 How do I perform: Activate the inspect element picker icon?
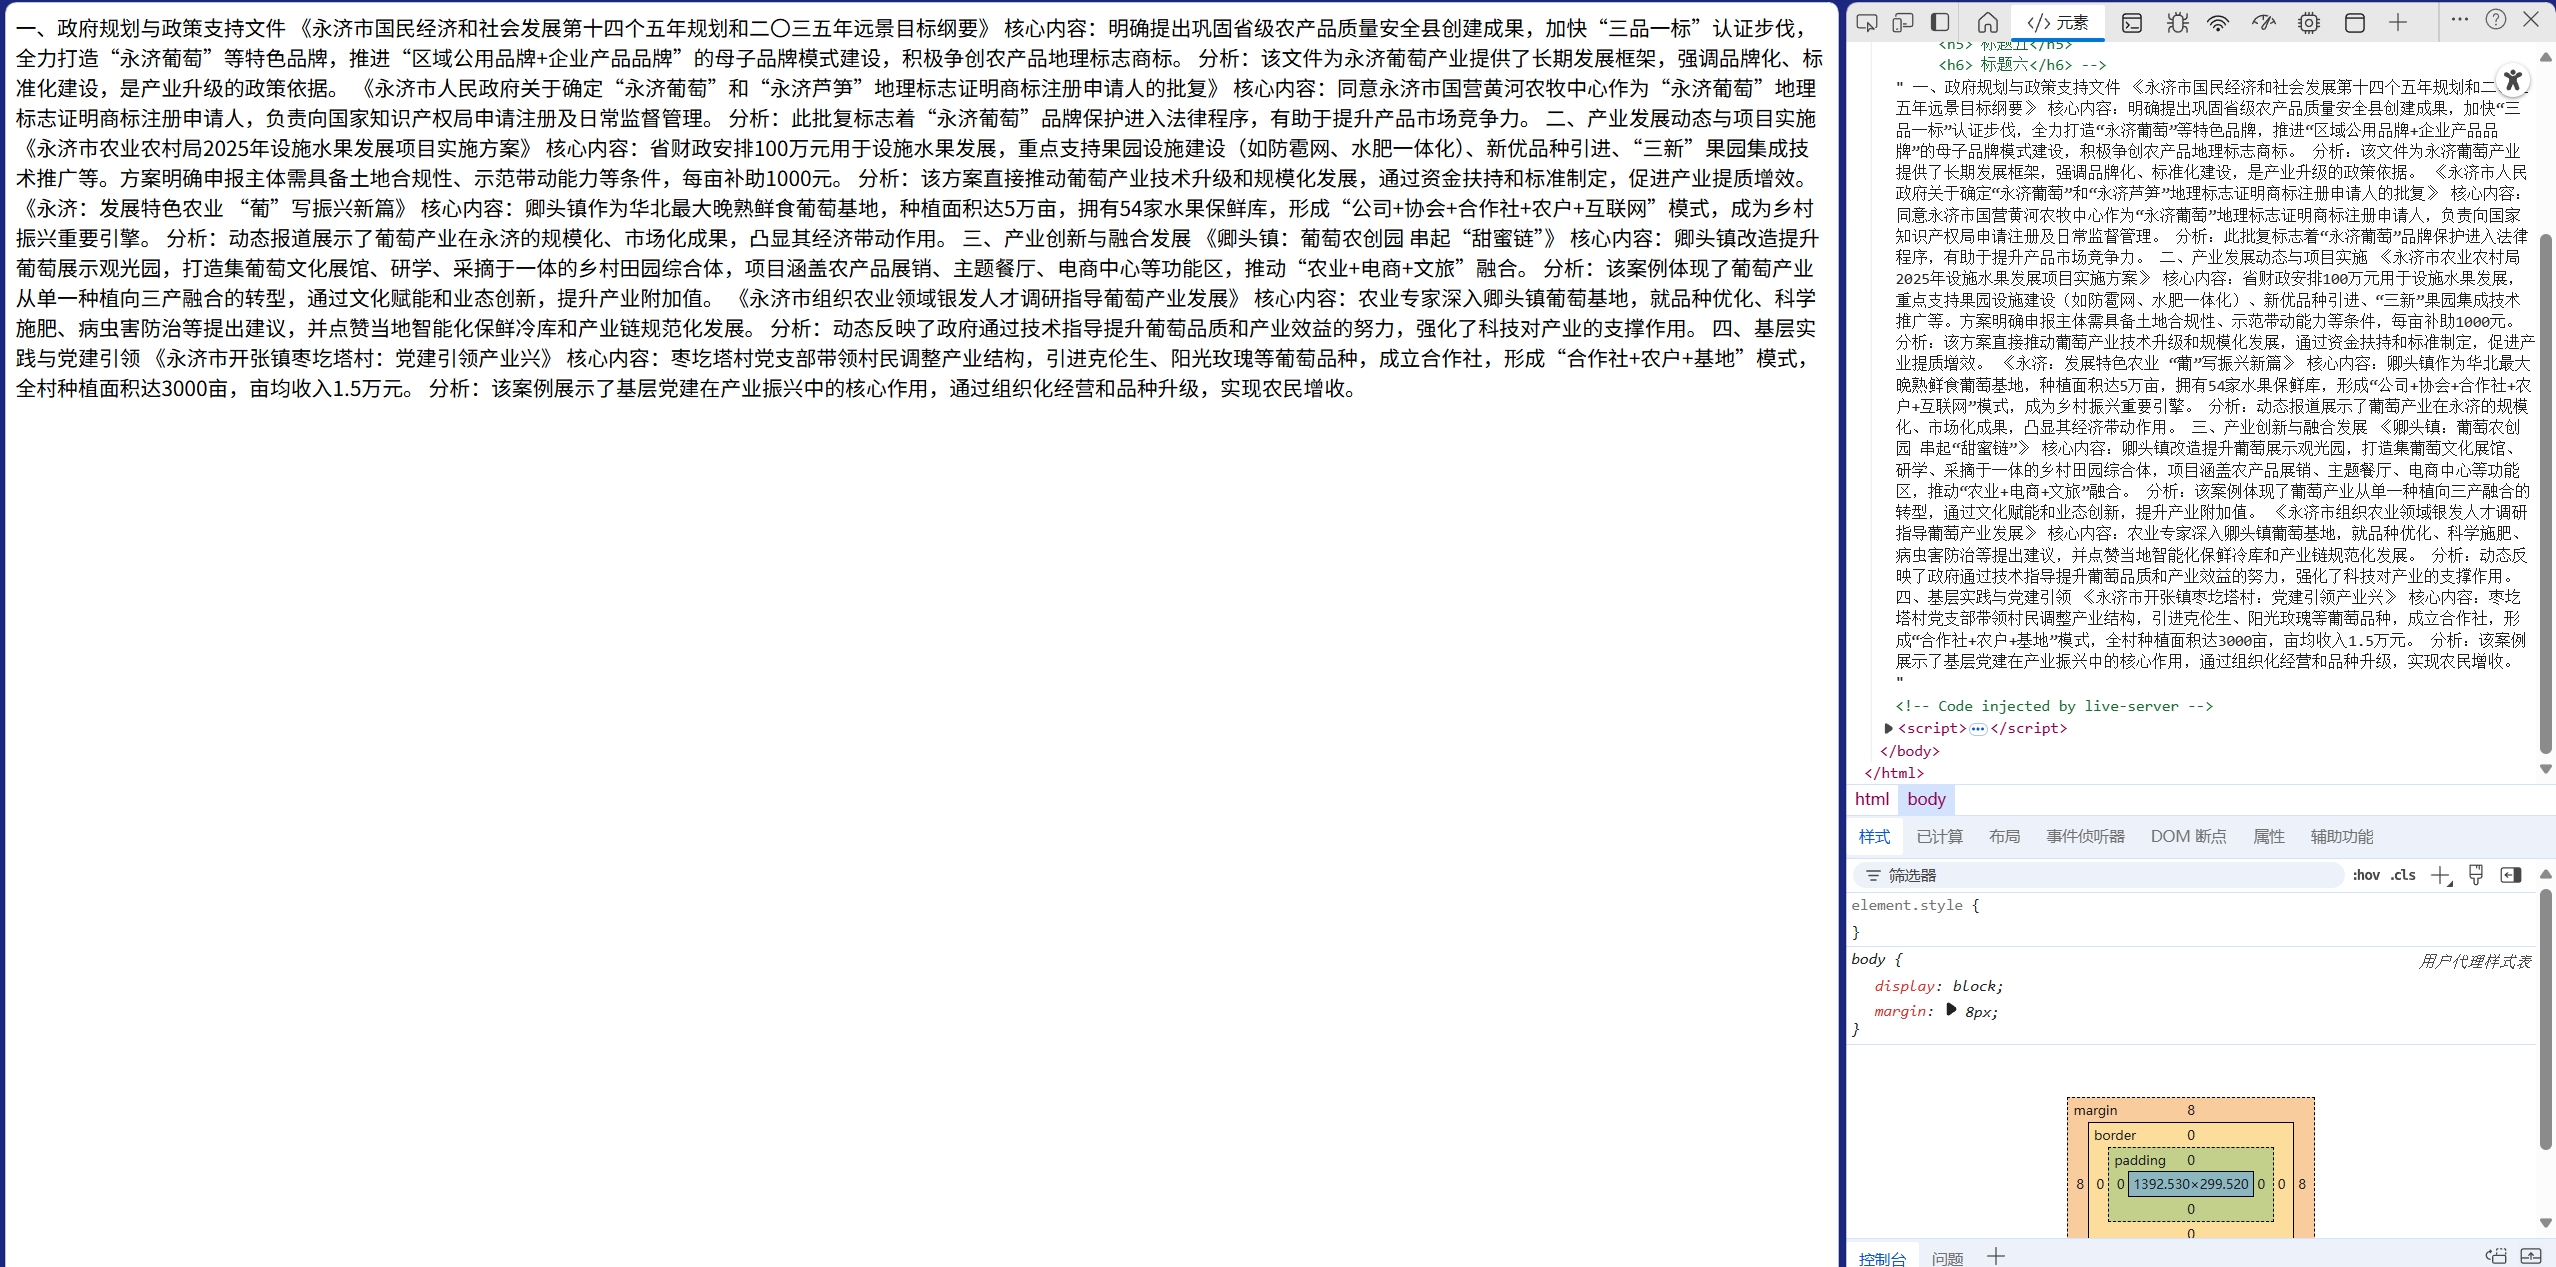[x=1866, y=22]
